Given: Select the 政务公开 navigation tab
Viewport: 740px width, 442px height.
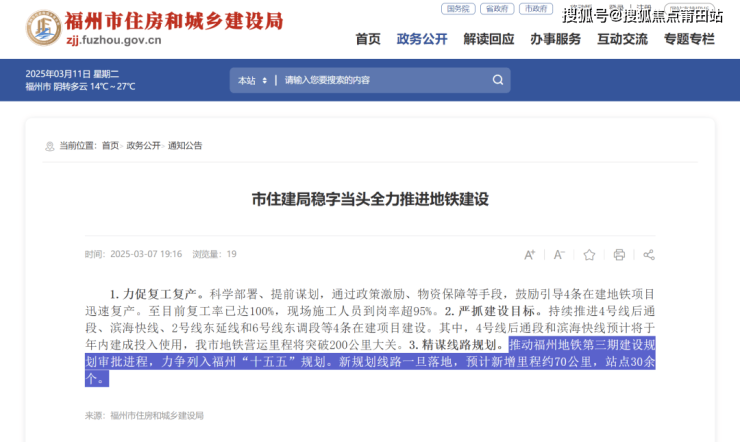Looking at the screenshot, I should point(422,39).
